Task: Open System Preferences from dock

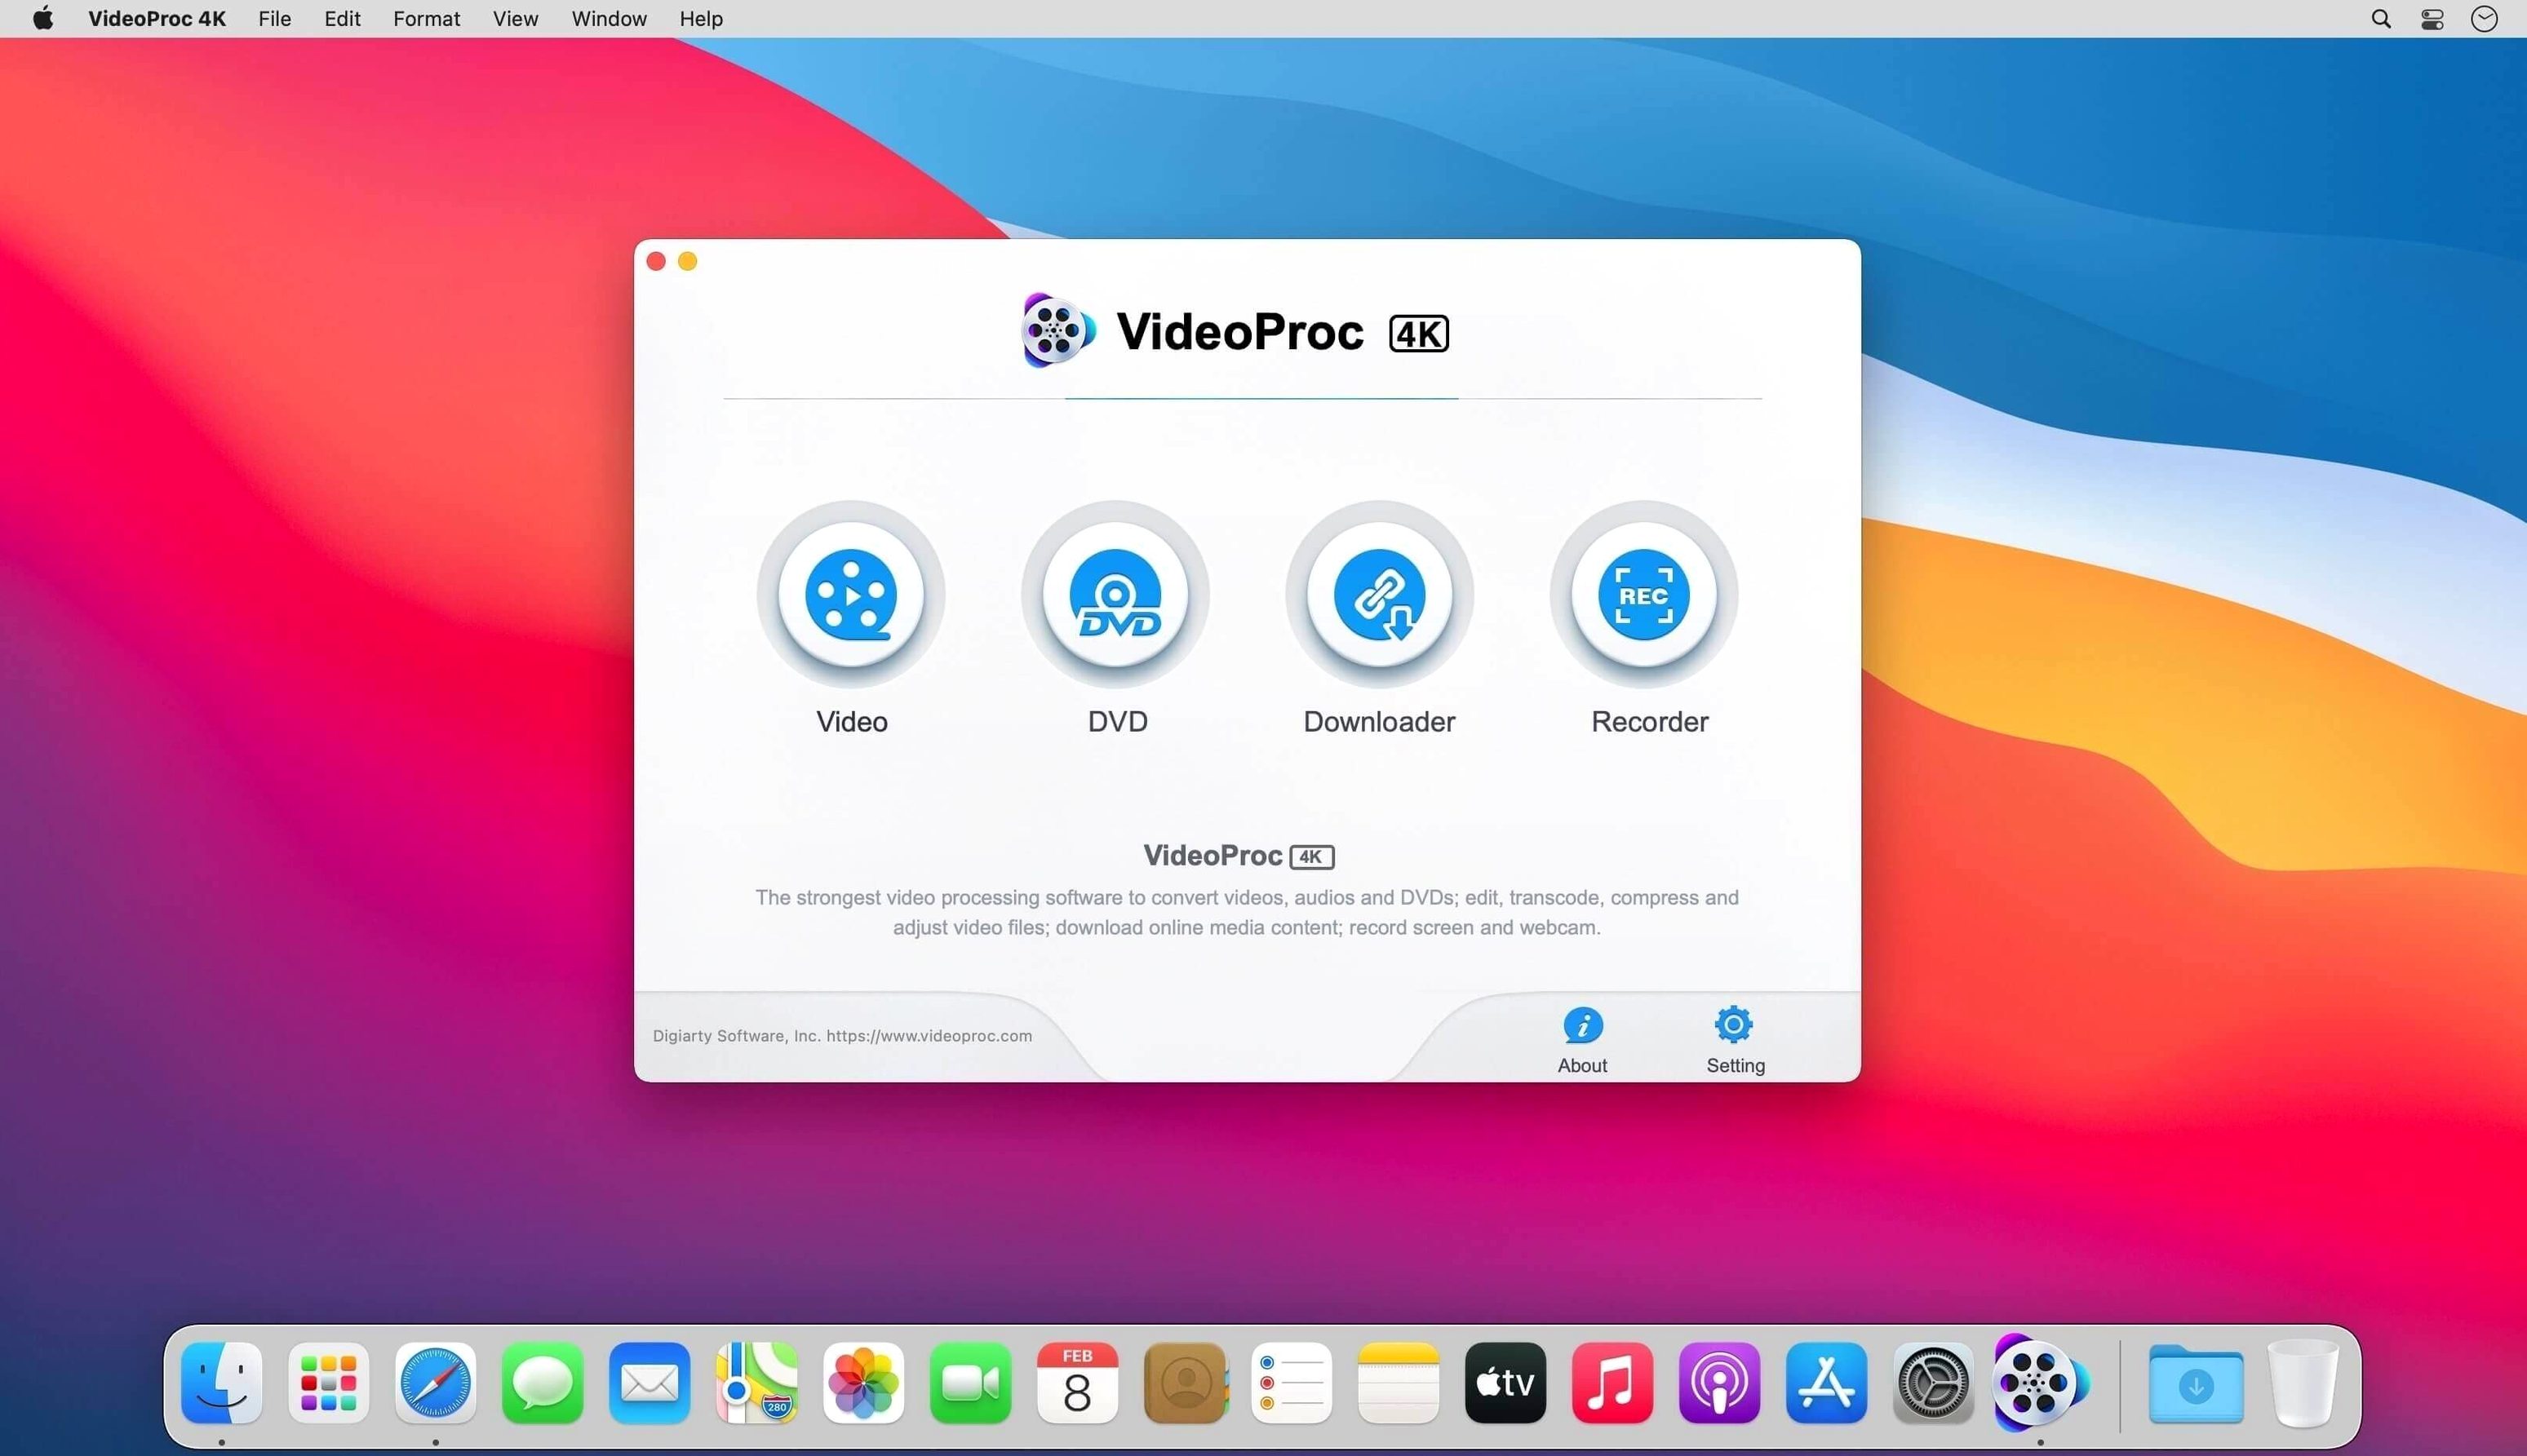Action: [x=1934, y=1383]
